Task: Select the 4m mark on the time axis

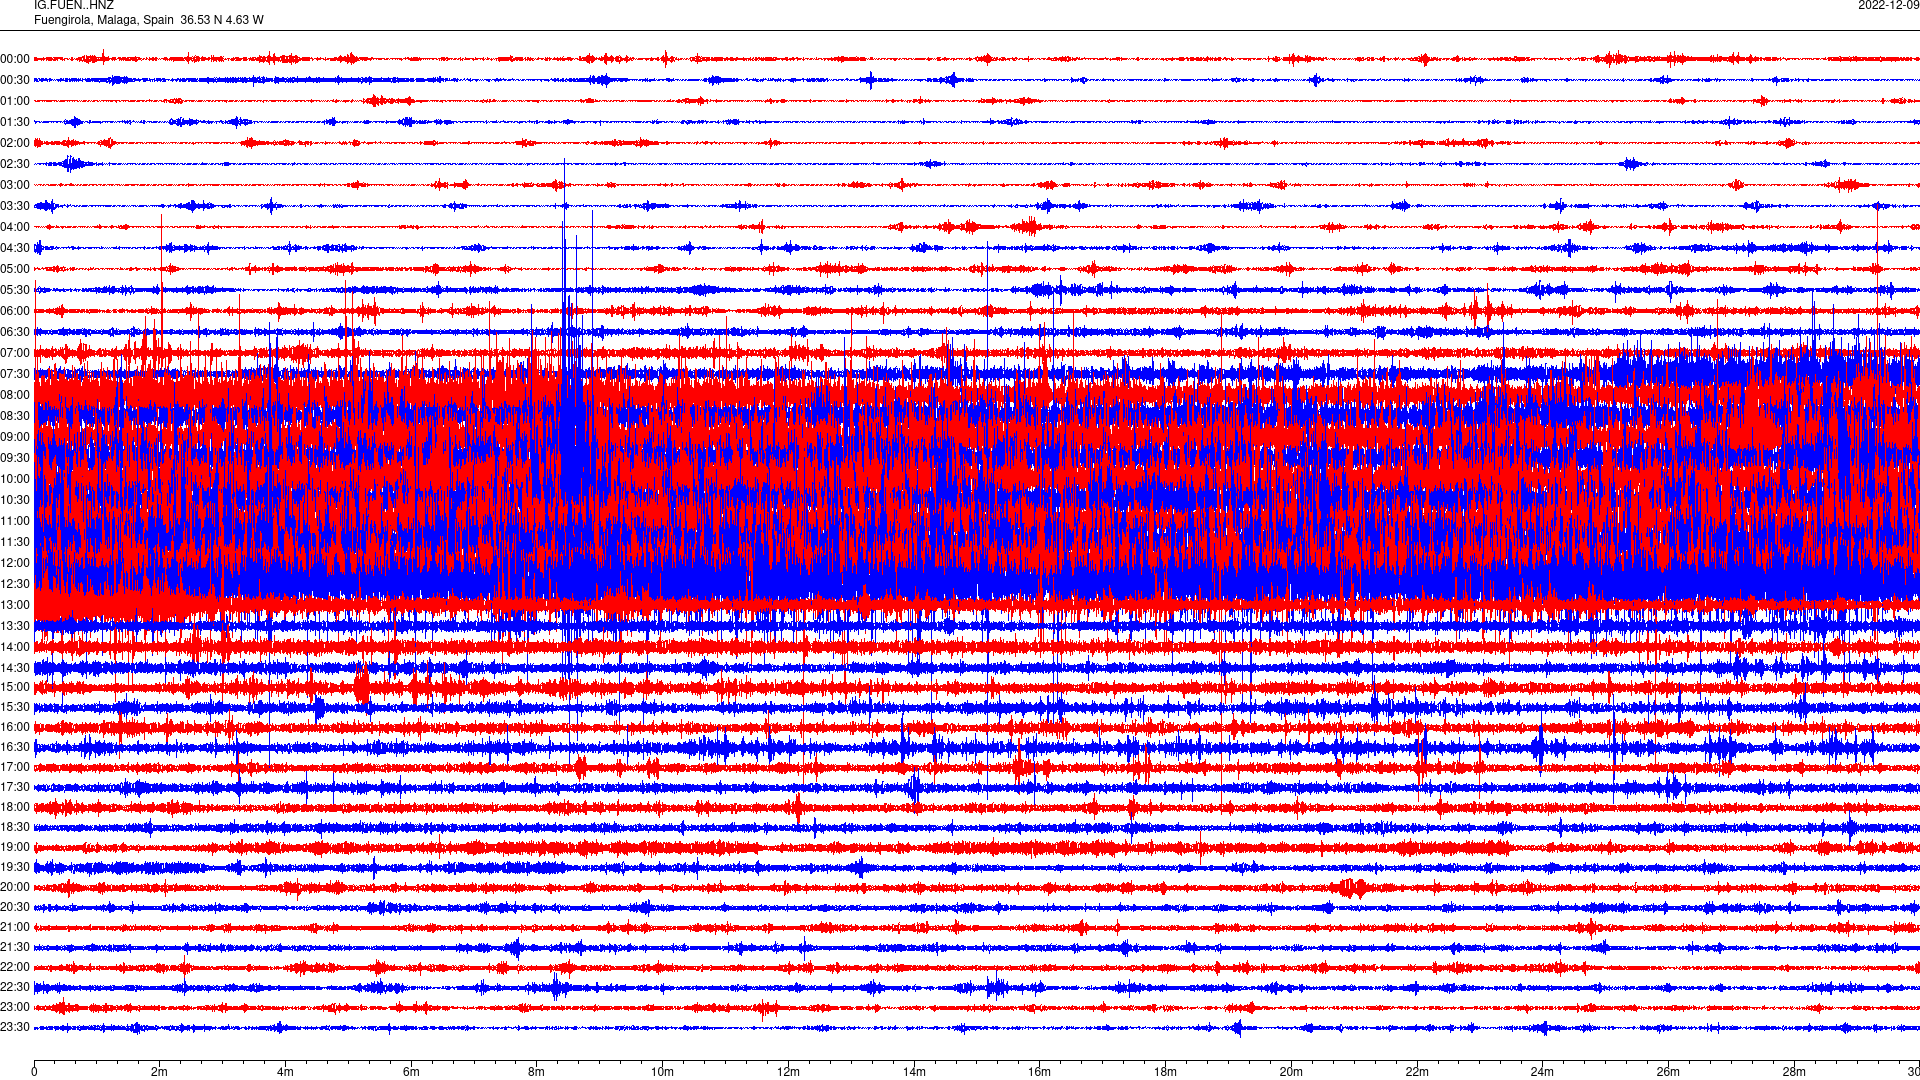Action: pos(285,1072)
